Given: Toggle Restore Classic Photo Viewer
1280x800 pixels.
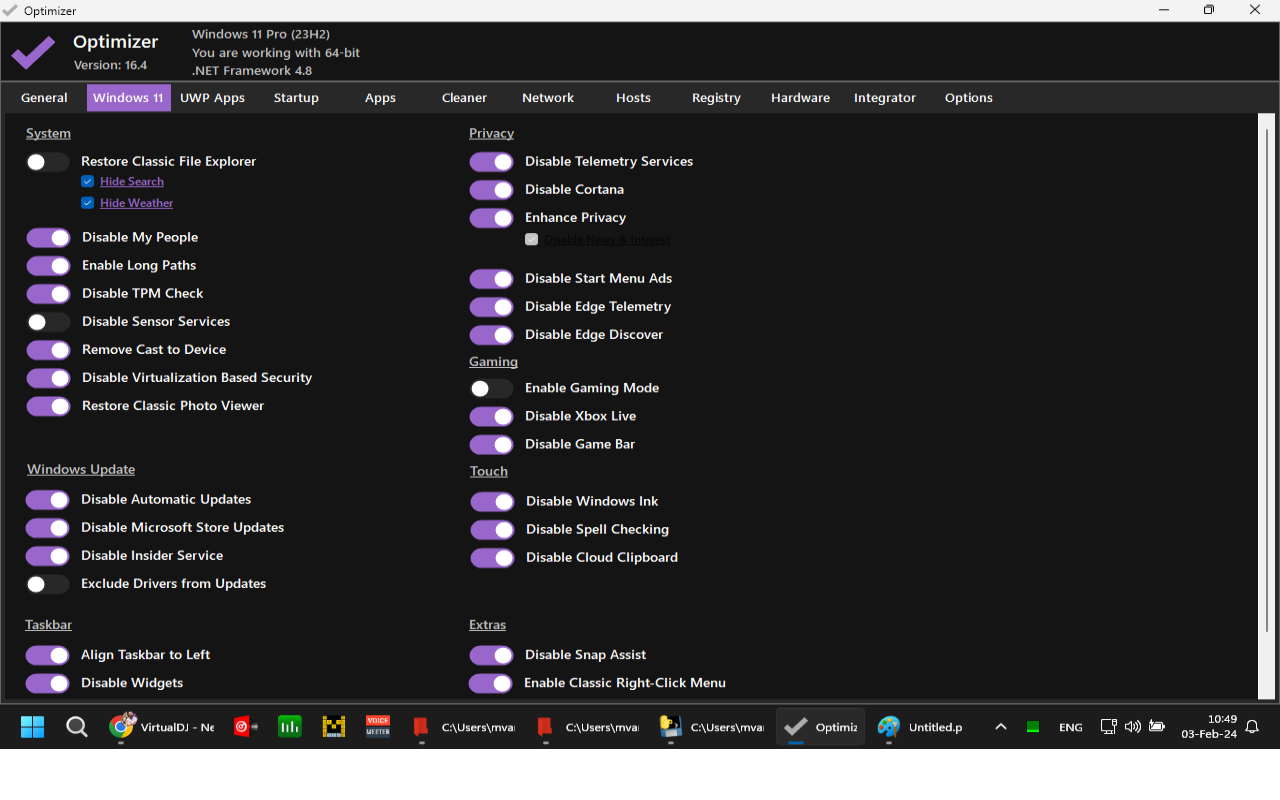Looking at the screenshot, I should pos(48,406).
